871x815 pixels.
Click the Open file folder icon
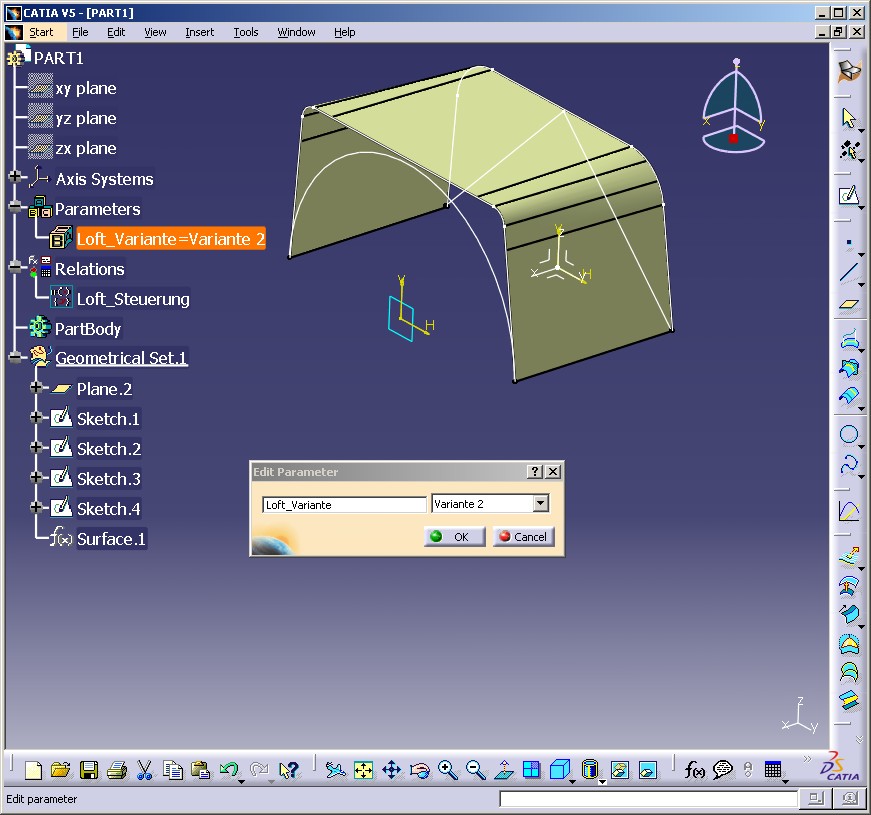point(61,770)
